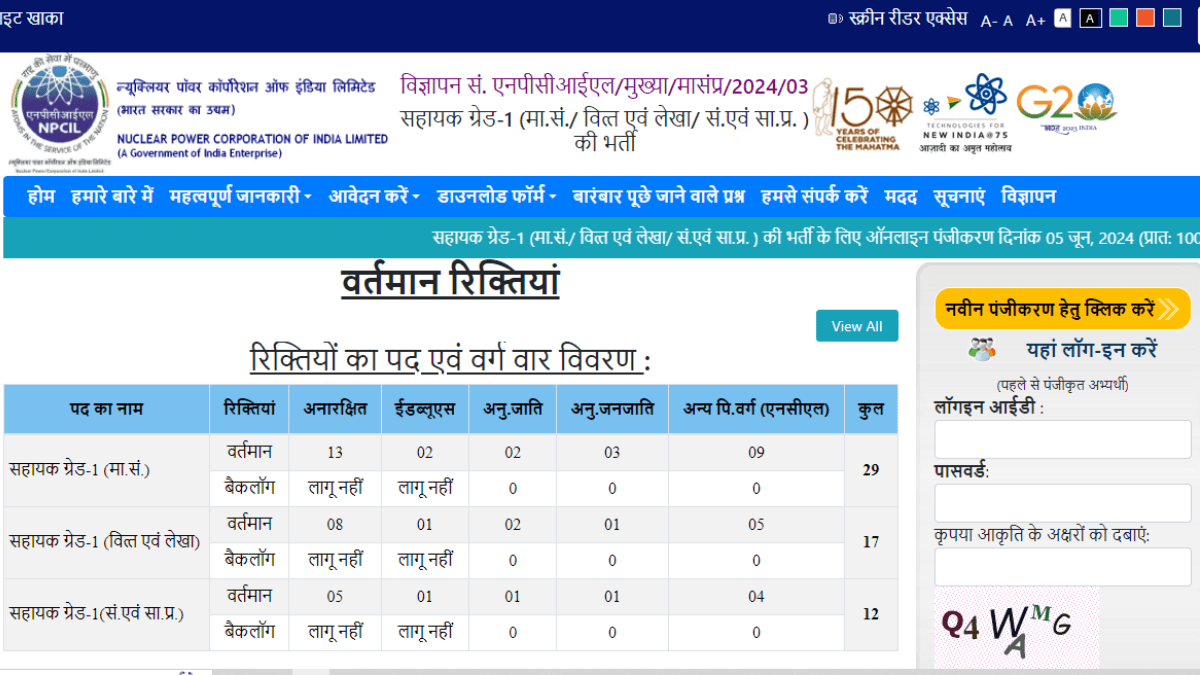
Task: Click the वर्तमान रिक्तियां heading
Action: (x=450, y=282)
